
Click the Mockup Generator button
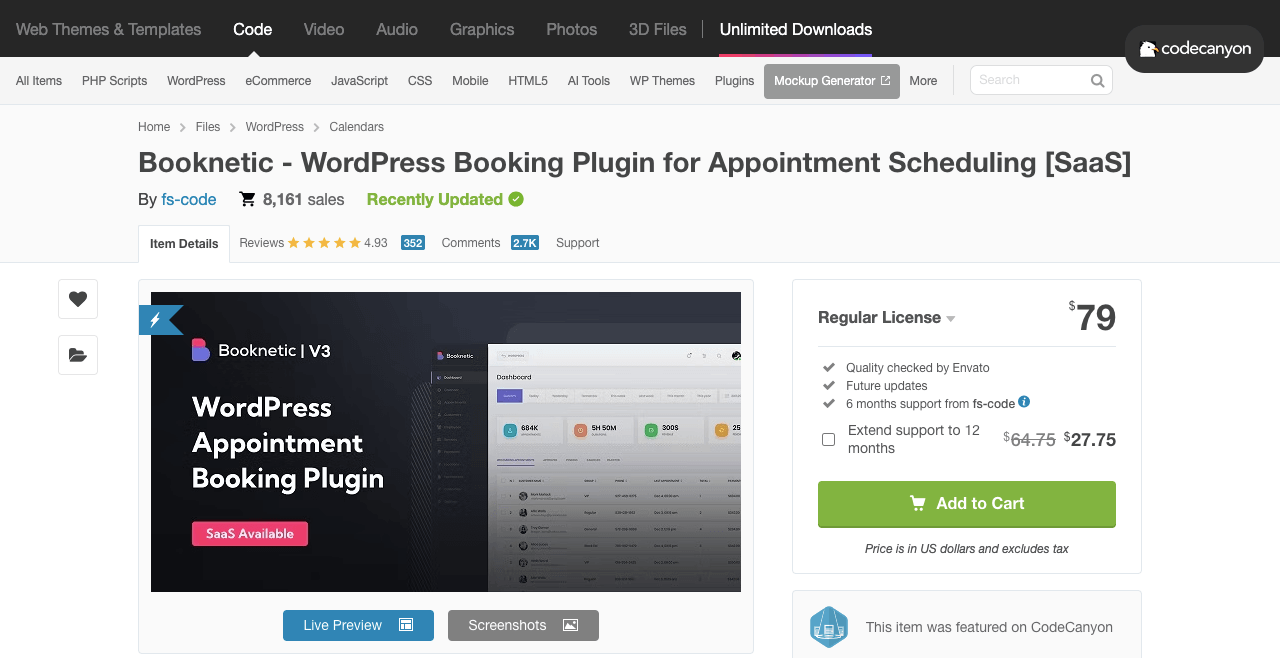pos(832,81)
